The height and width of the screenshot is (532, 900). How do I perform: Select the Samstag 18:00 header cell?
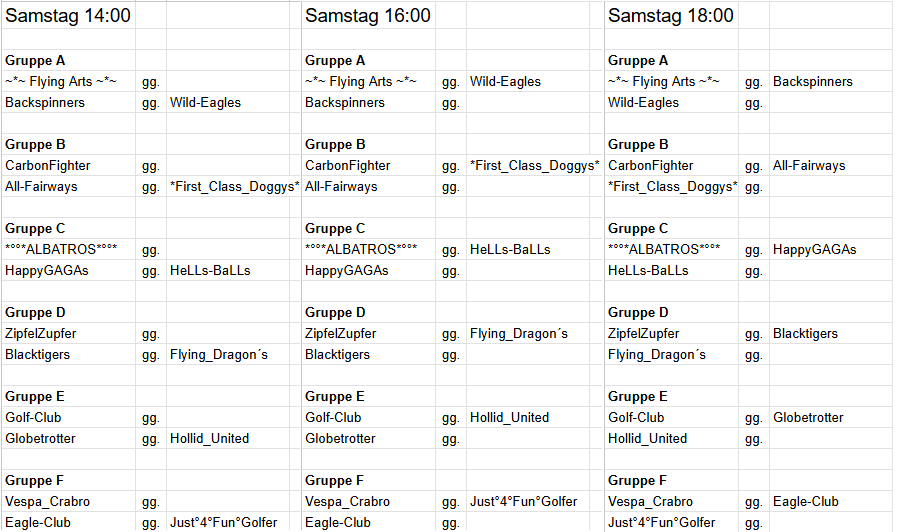(671, 15)
